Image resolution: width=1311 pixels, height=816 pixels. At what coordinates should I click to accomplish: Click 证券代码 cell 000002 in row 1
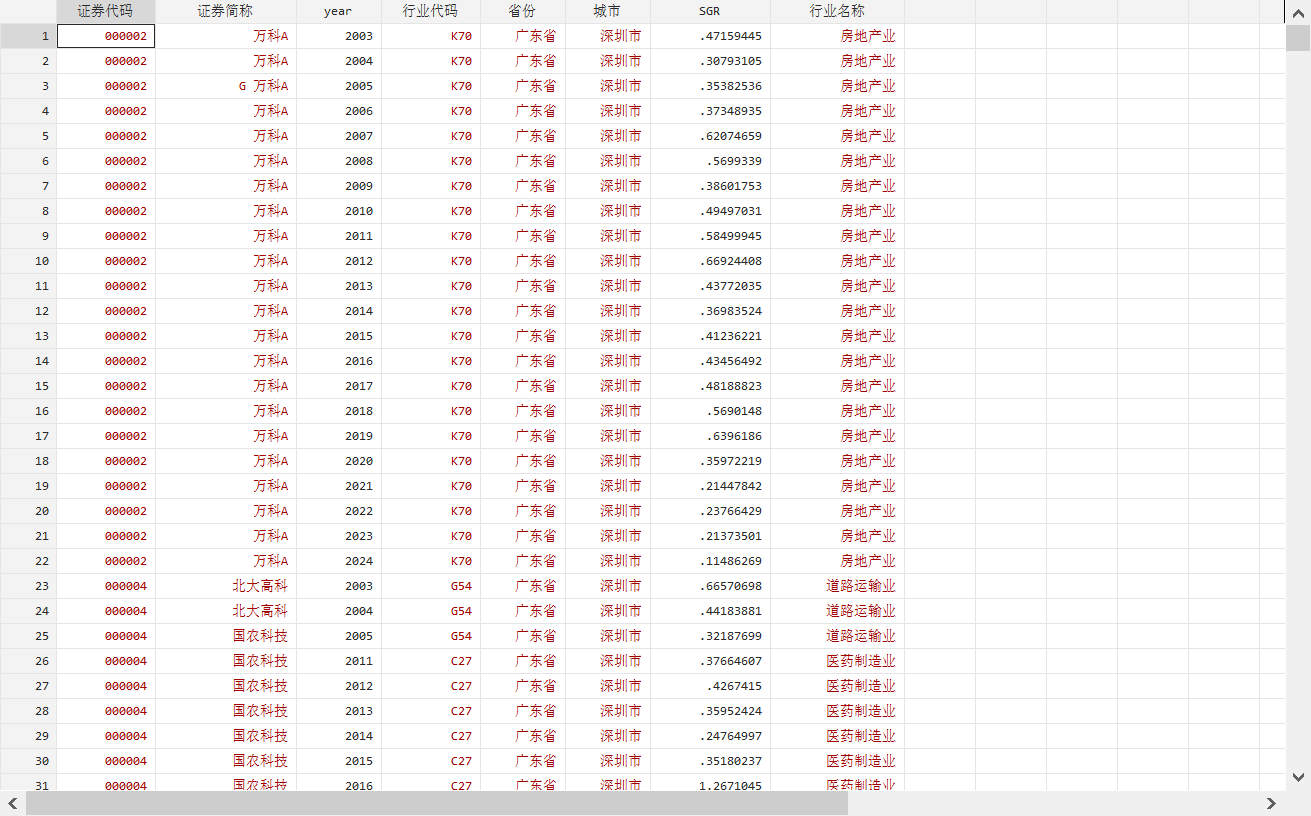tap(106, 36)
